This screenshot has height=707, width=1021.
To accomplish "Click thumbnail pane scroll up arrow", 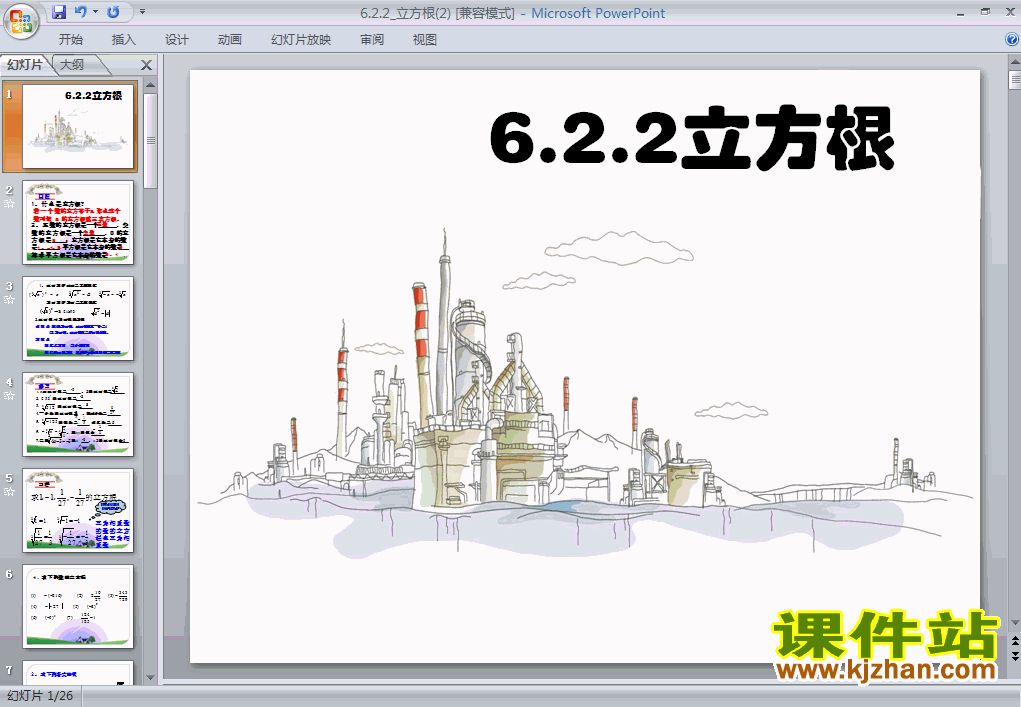I will click(150, 85).
